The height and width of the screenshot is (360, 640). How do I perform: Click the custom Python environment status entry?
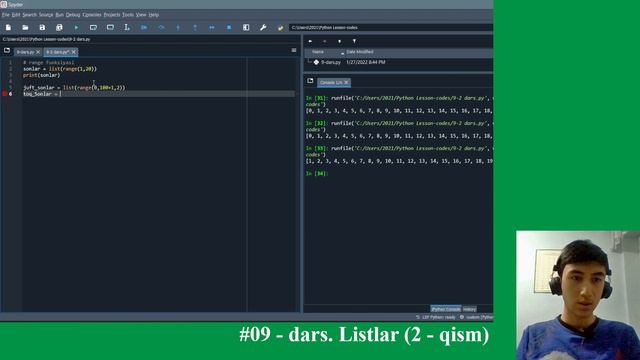coord(476,317)
